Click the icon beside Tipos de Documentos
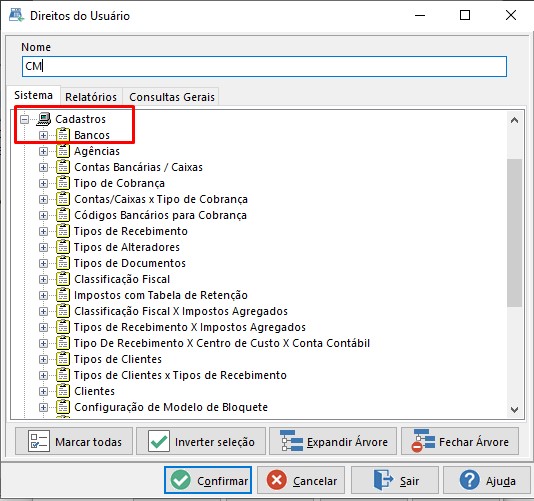This screenshot has height=501, width=534. click(x=63, y=263)
